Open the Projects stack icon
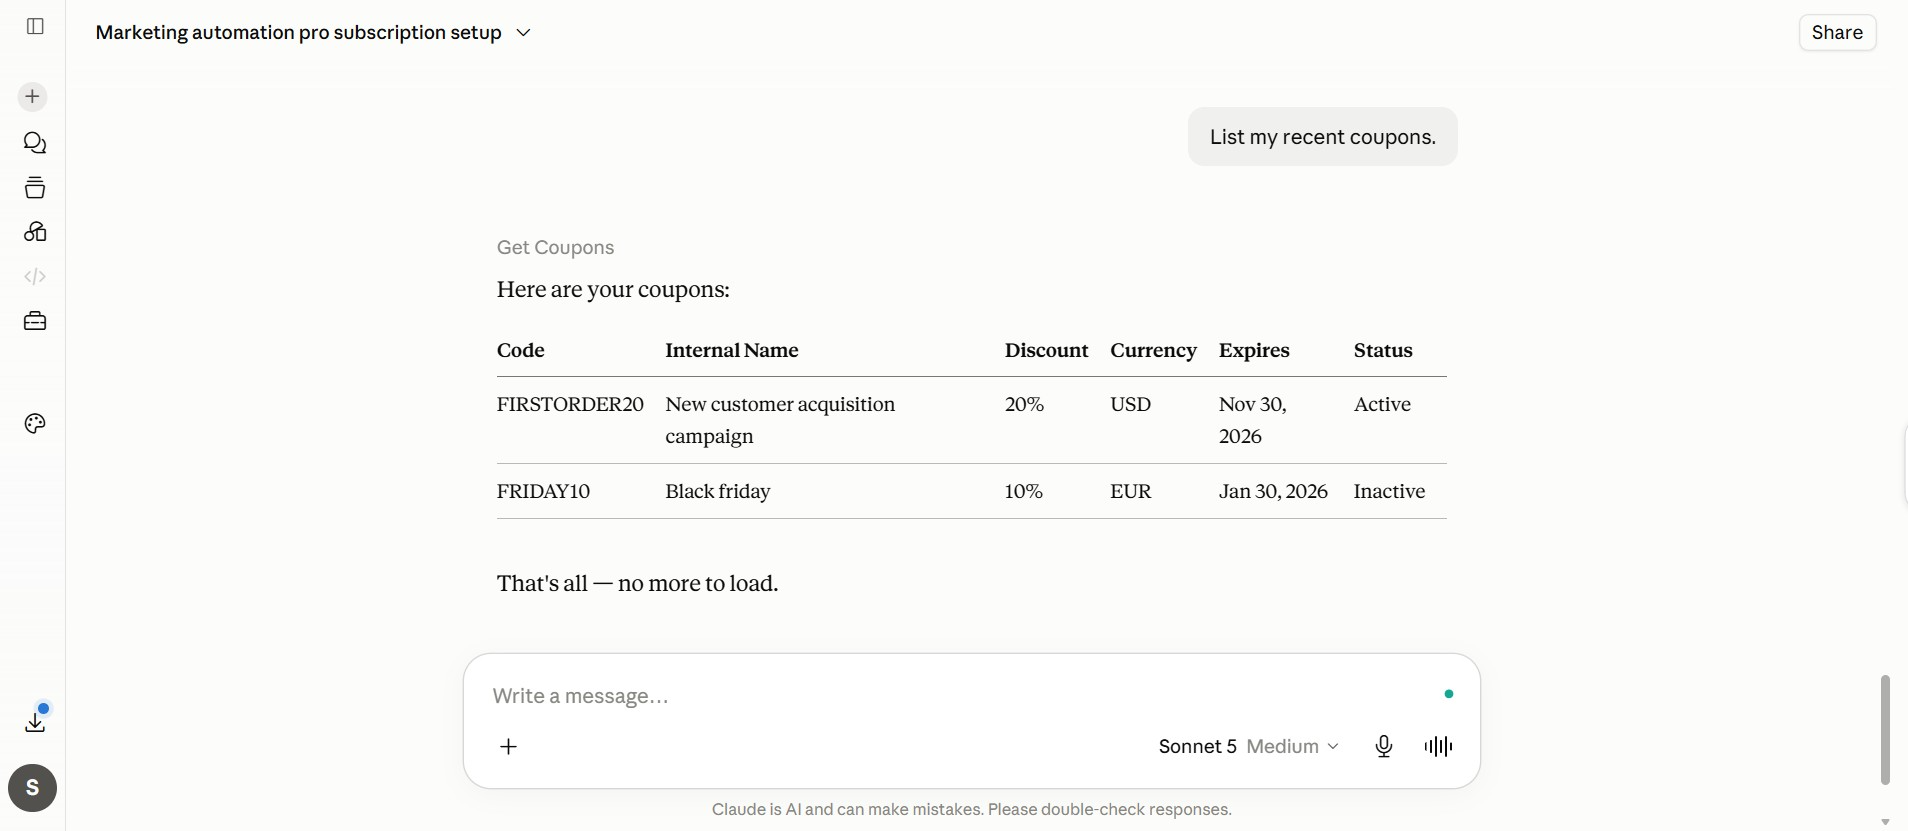The image size is (1908, 831). tap(35, 188)
